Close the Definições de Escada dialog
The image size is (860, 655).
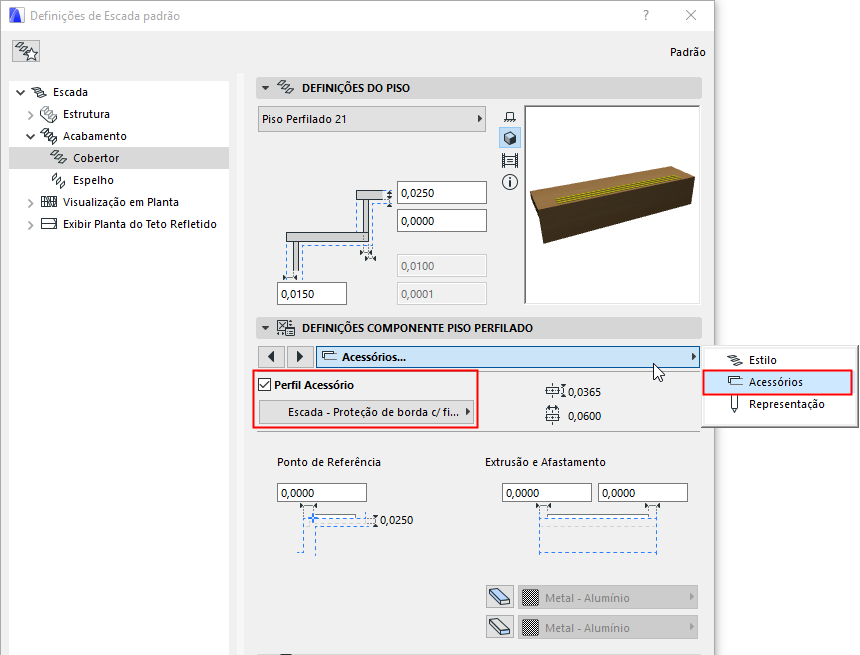coord(691,15)
